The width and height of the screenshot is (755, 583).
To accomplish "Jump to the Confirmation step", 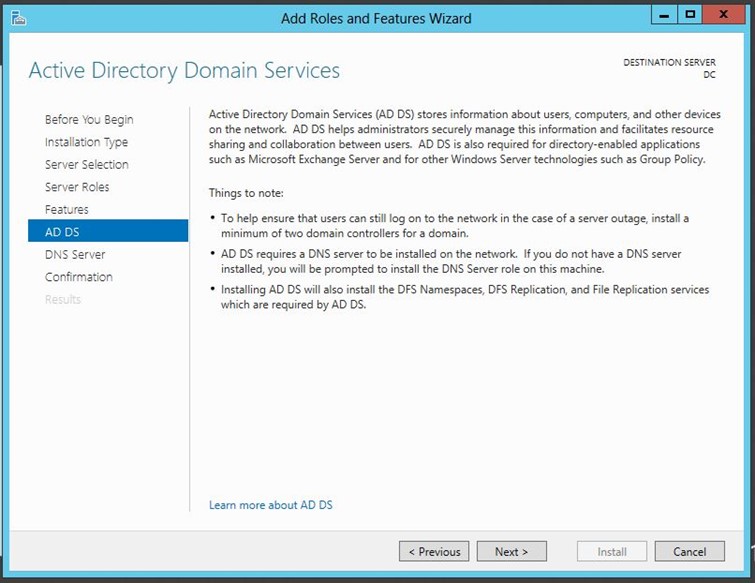I will click(x=78, y=277).
